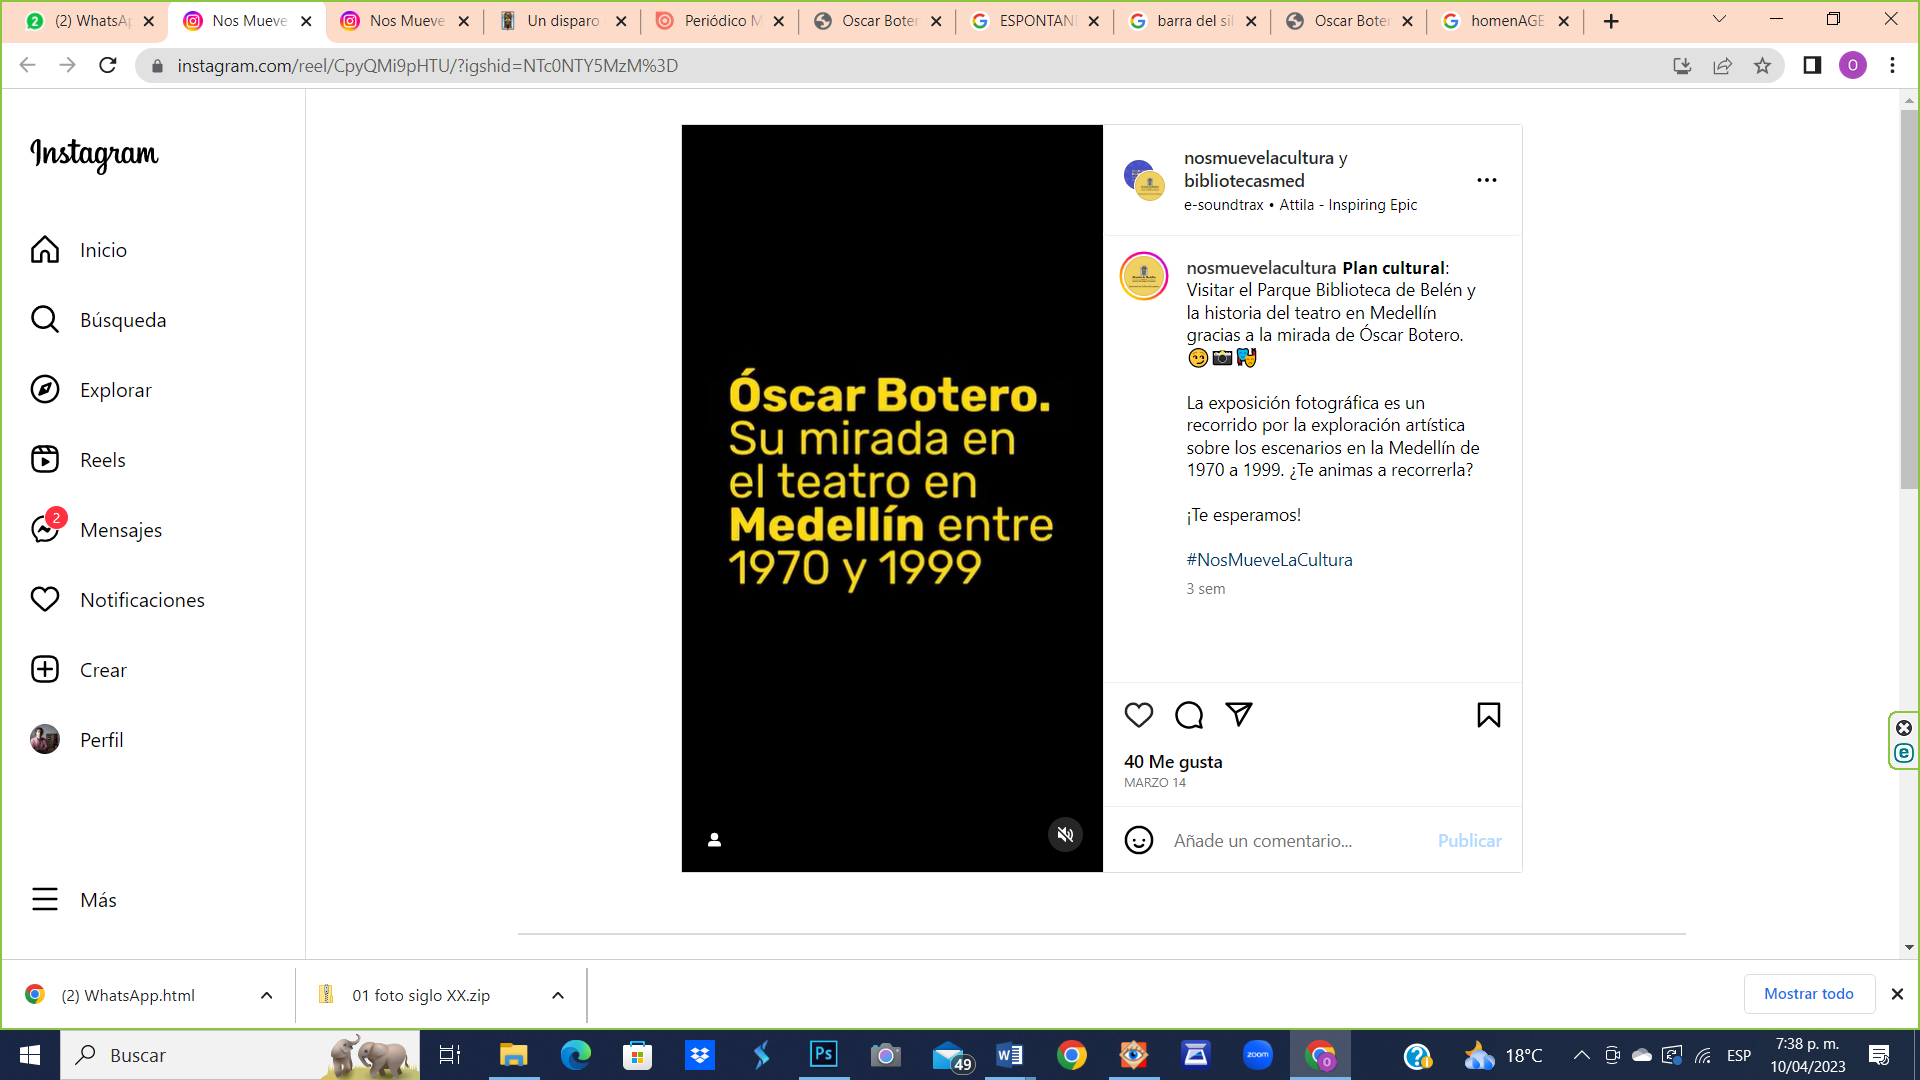Screen dimensions: 1920x1080
Task: Like the reel with heart icon
Action: point(1138,715)
